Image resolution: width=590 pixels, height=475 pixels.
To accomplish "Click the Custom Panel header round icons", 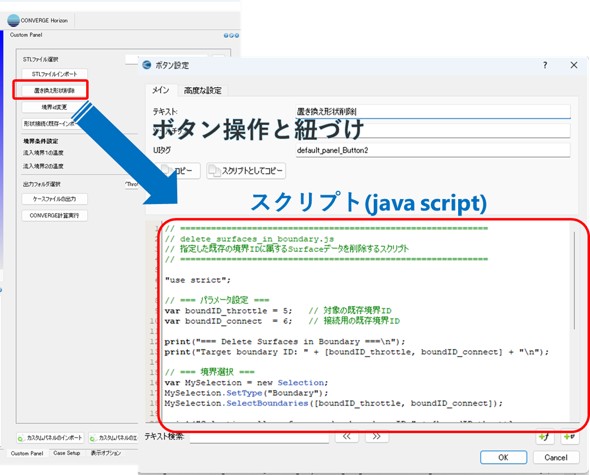I will (231, 35).
